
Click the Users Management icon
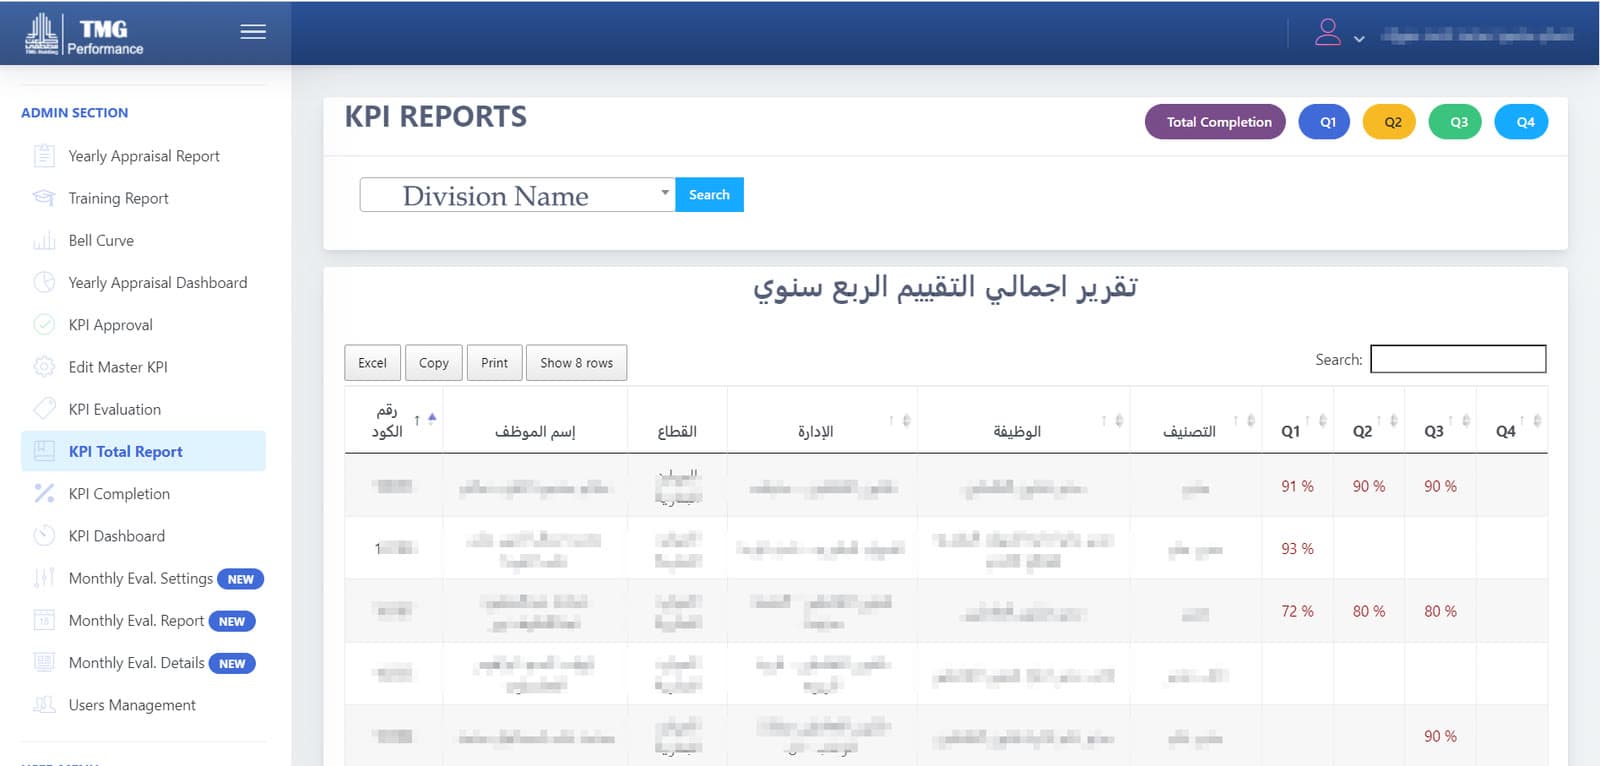(x=44, y=704)
